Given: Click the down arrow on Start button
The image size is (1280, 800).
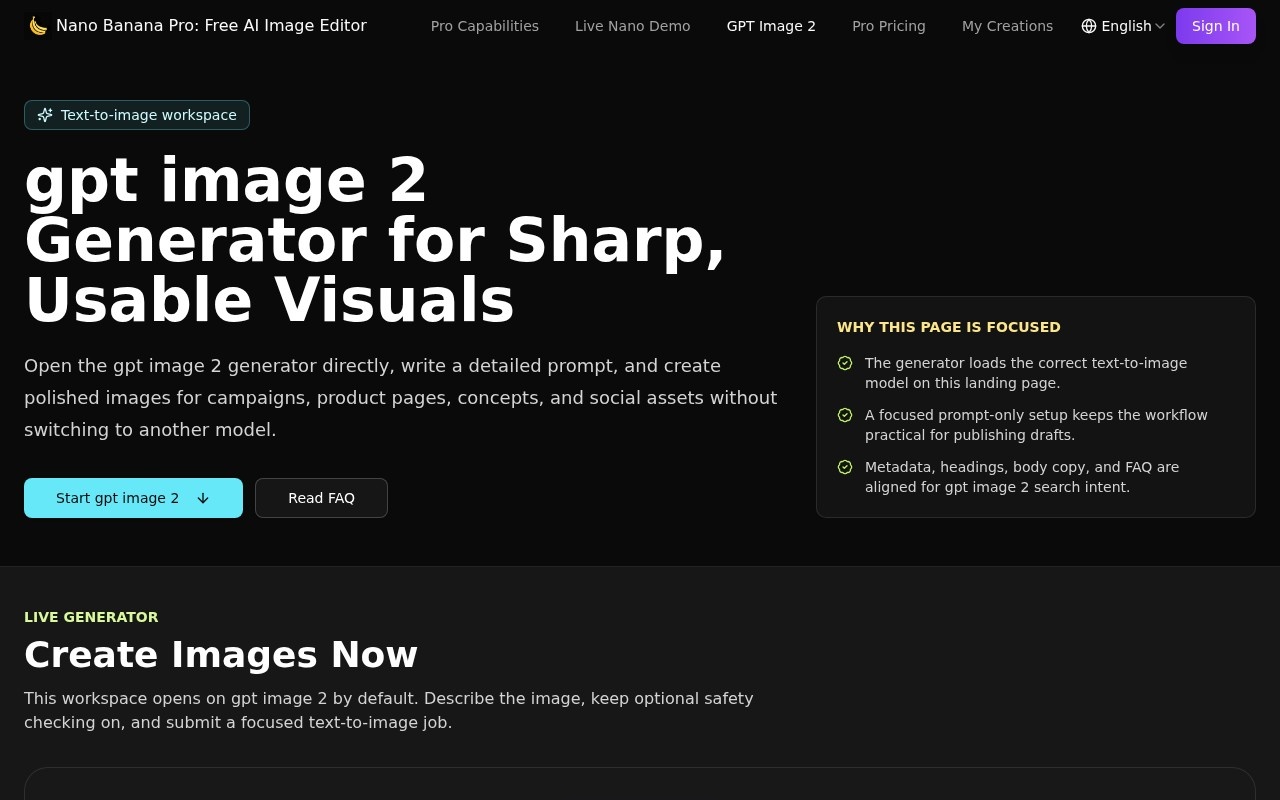Looking at the screenshot, I should click(x=203, y=498).
